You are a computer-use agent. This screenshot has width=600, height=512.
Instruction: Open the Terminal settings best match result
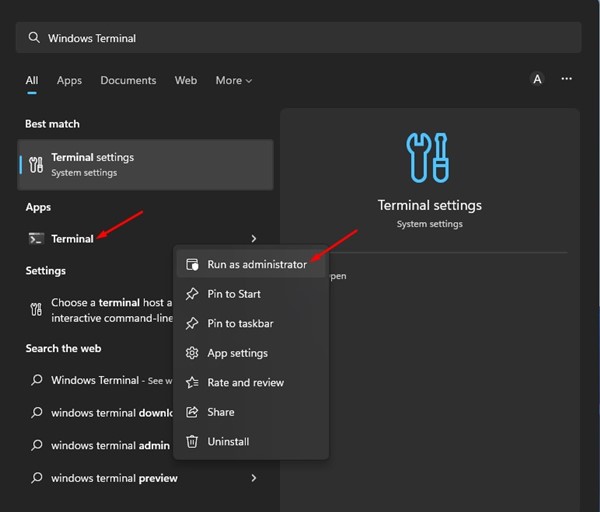(146, 164)
